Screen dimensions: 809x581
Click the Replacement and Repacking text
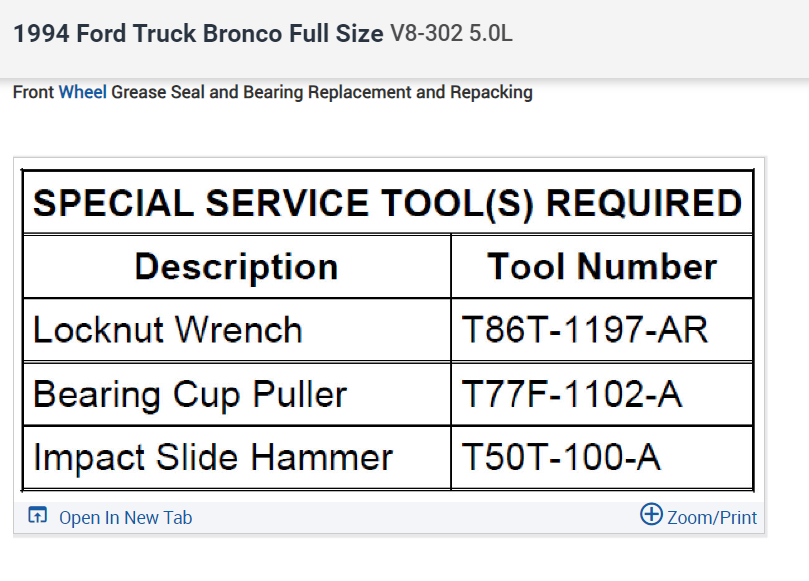pos(420,93)
